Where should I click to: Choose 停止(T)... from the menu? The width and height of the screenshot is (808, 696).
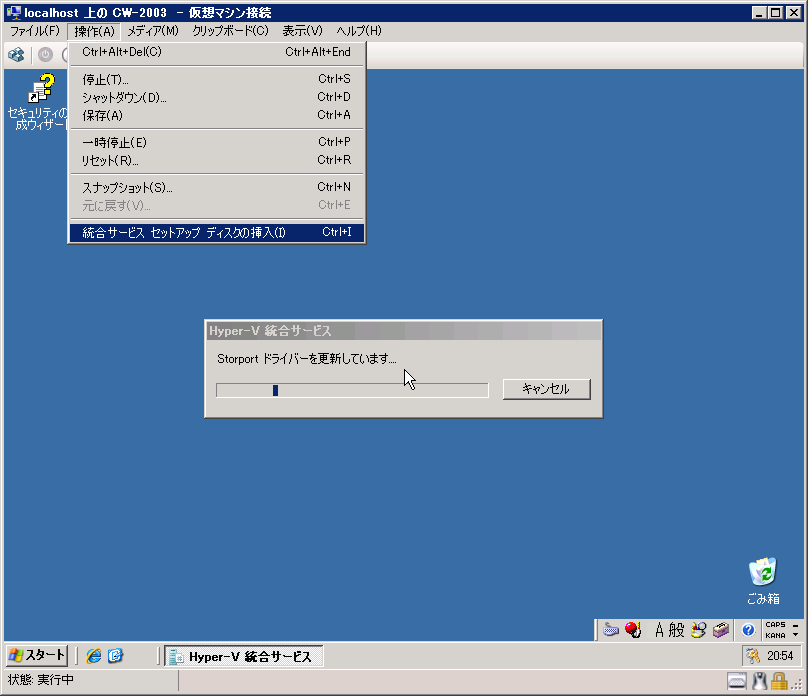pyautogui.click(x=217, y=79)
